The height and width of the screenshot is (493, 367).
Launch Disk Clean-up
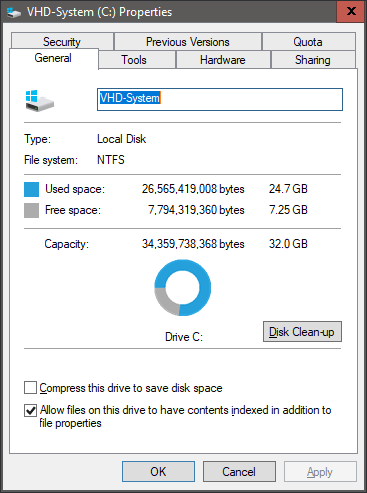[x=302, y=332]
